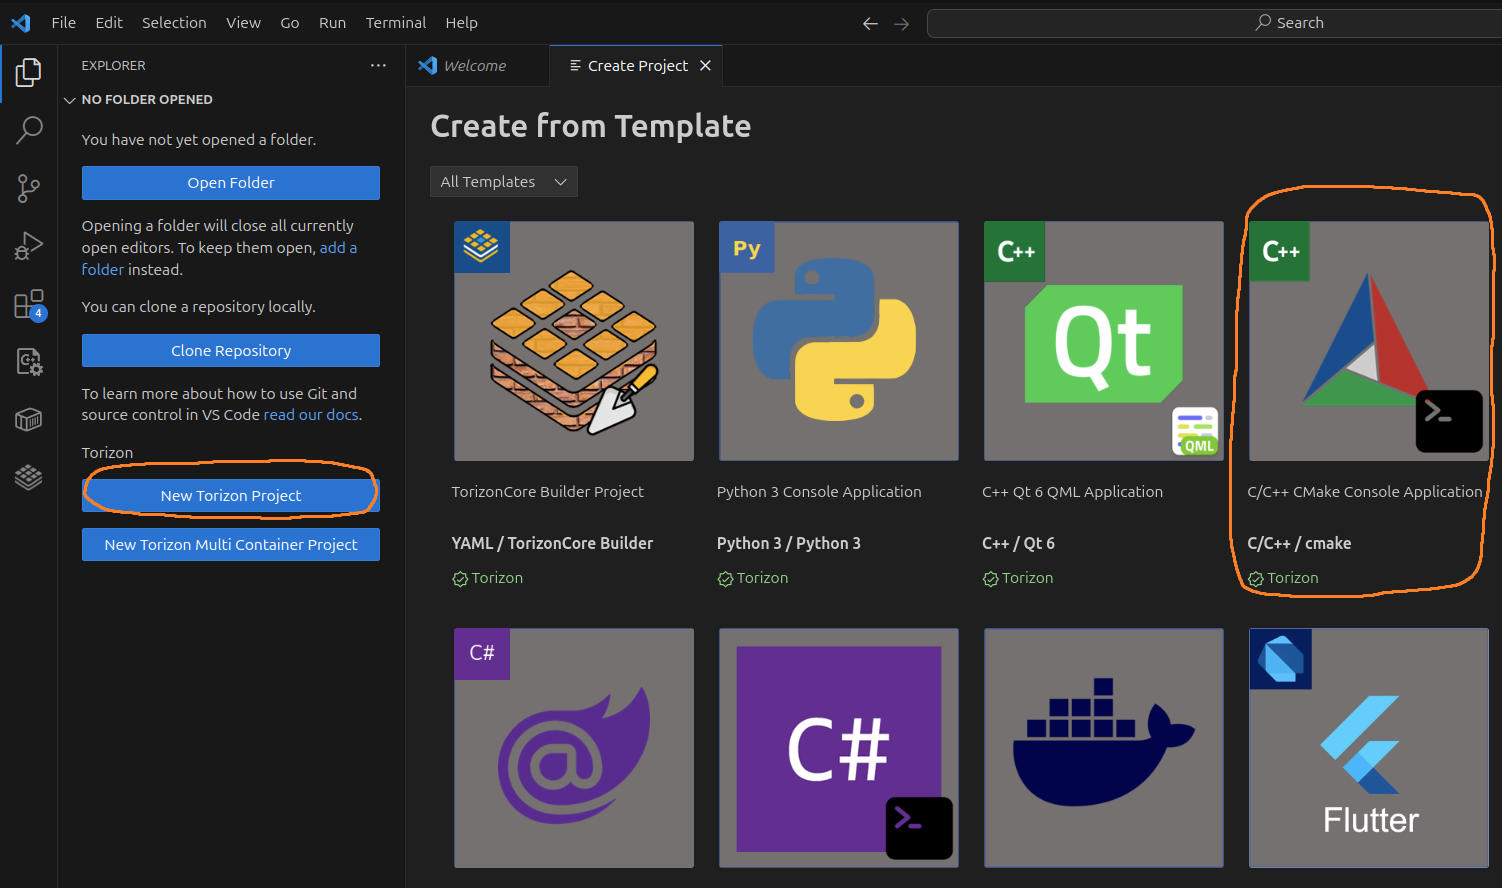Open the Explorer view in activity bar

29,72
